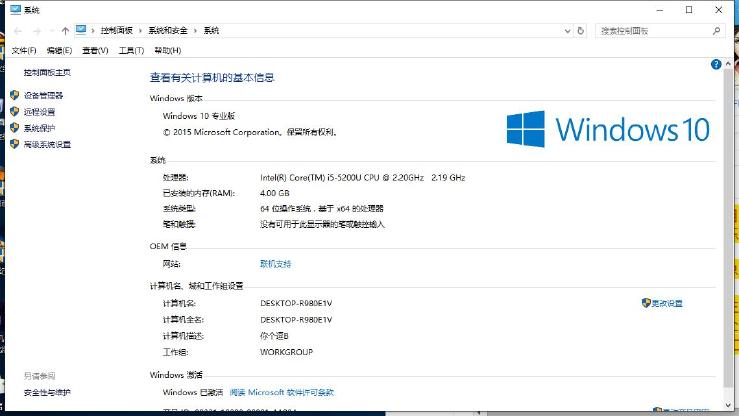Select the 4.00 GB RAM value
Screen dimensions: 739x416
[275, 193]
